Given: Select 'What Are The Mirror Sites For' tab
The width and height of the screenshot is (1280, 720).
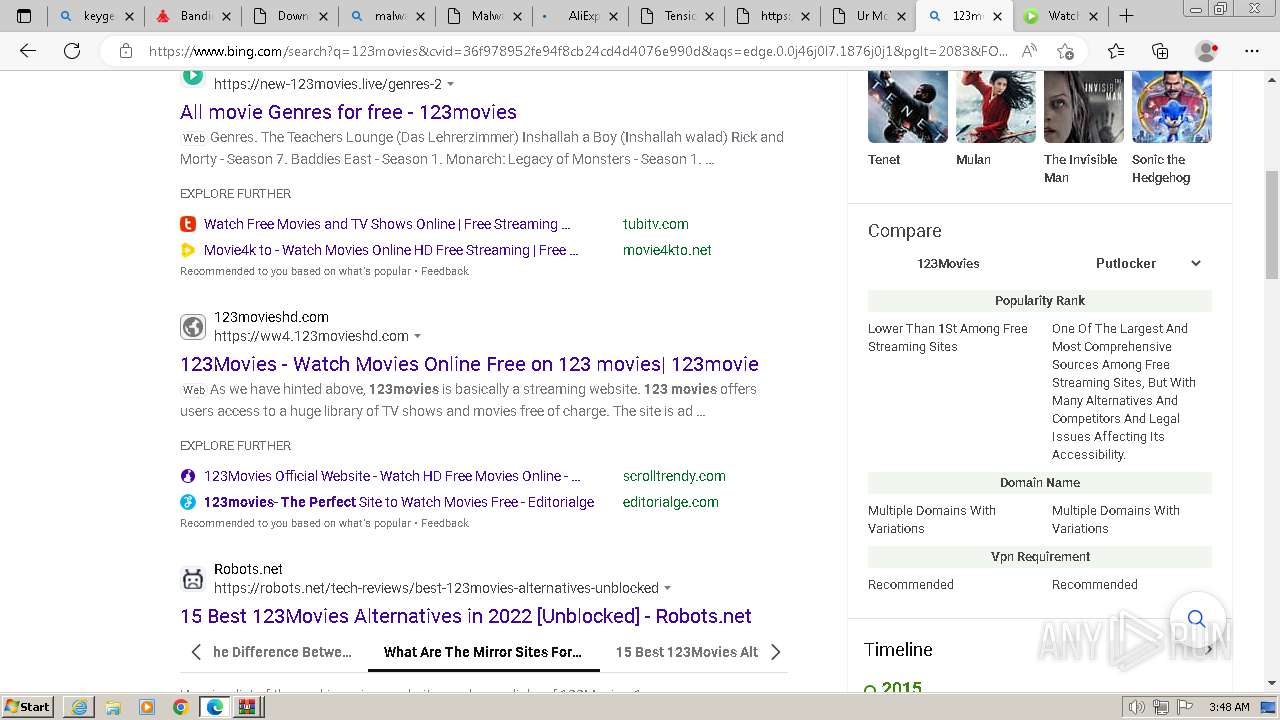Looking at the screenshot, I should (x=483, y=652).
